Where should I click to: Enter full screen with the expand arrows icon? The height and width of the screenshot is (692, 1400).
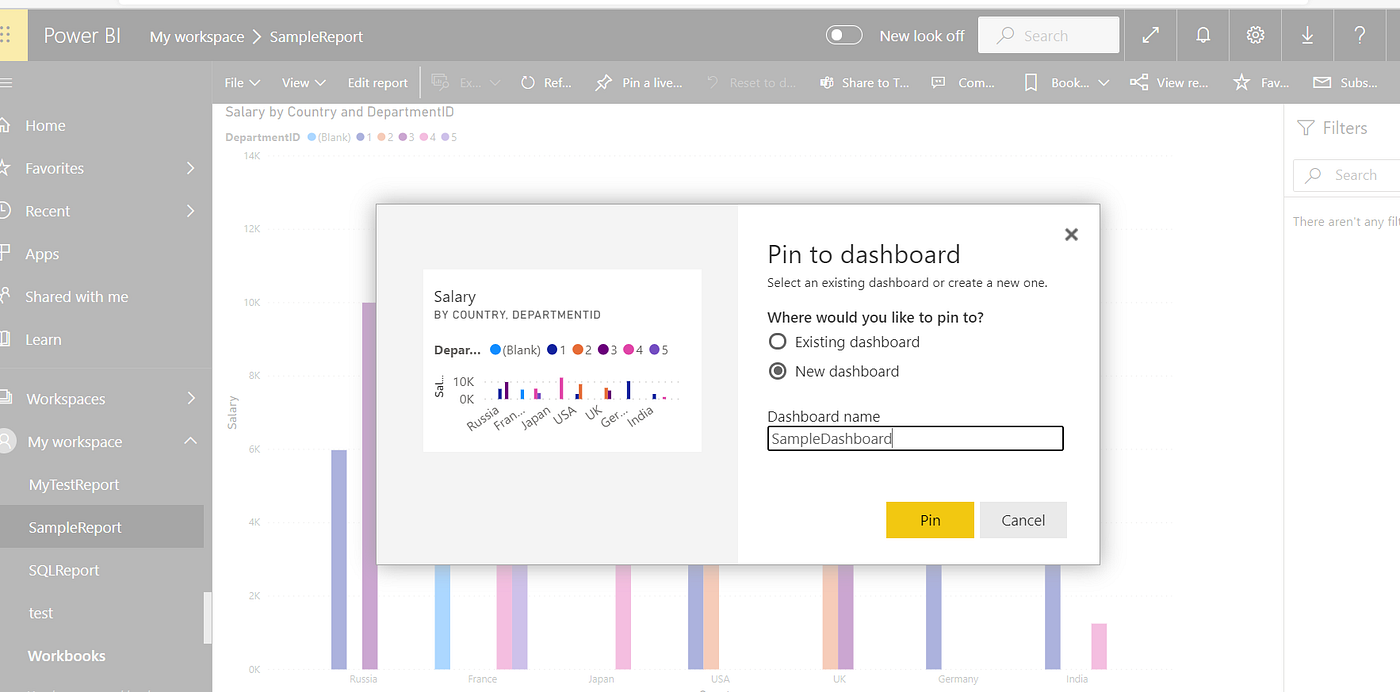point(1150,35)
